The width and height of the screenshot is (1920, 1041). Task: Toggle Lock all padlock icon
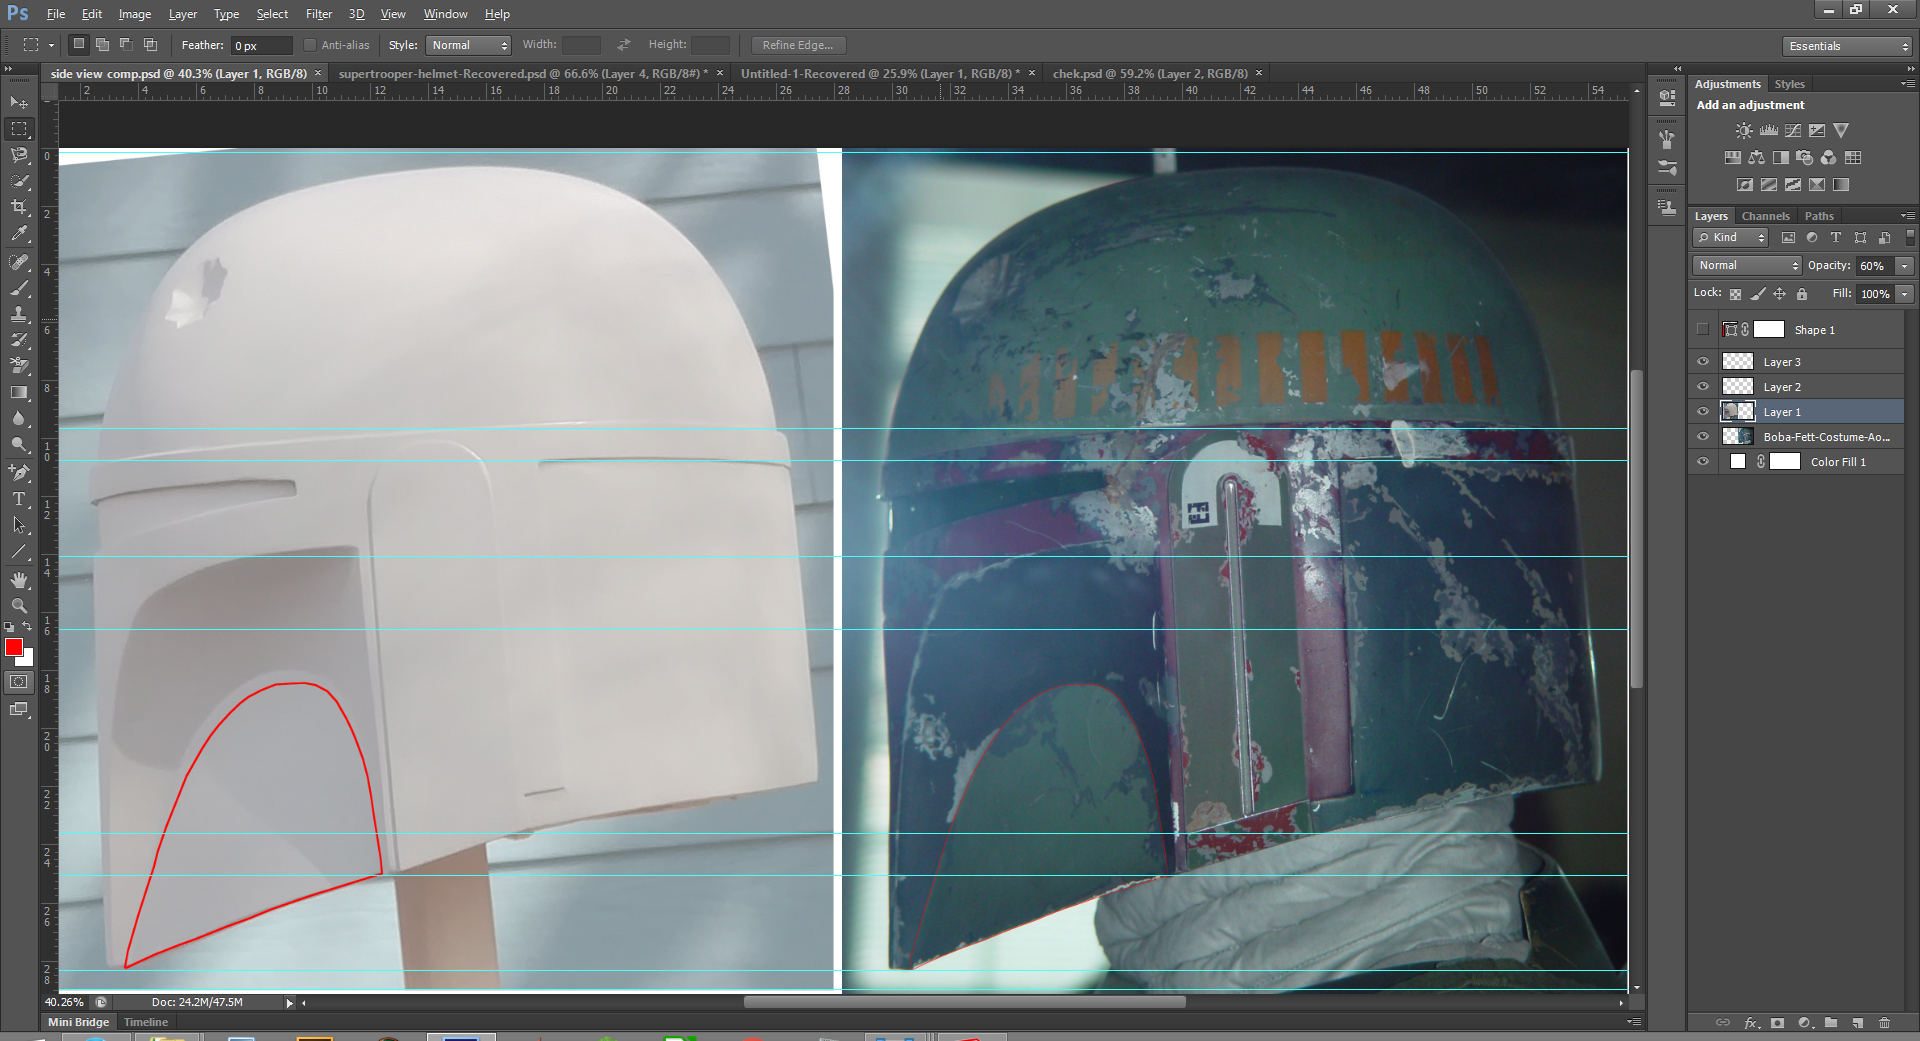coord(1802,294)
